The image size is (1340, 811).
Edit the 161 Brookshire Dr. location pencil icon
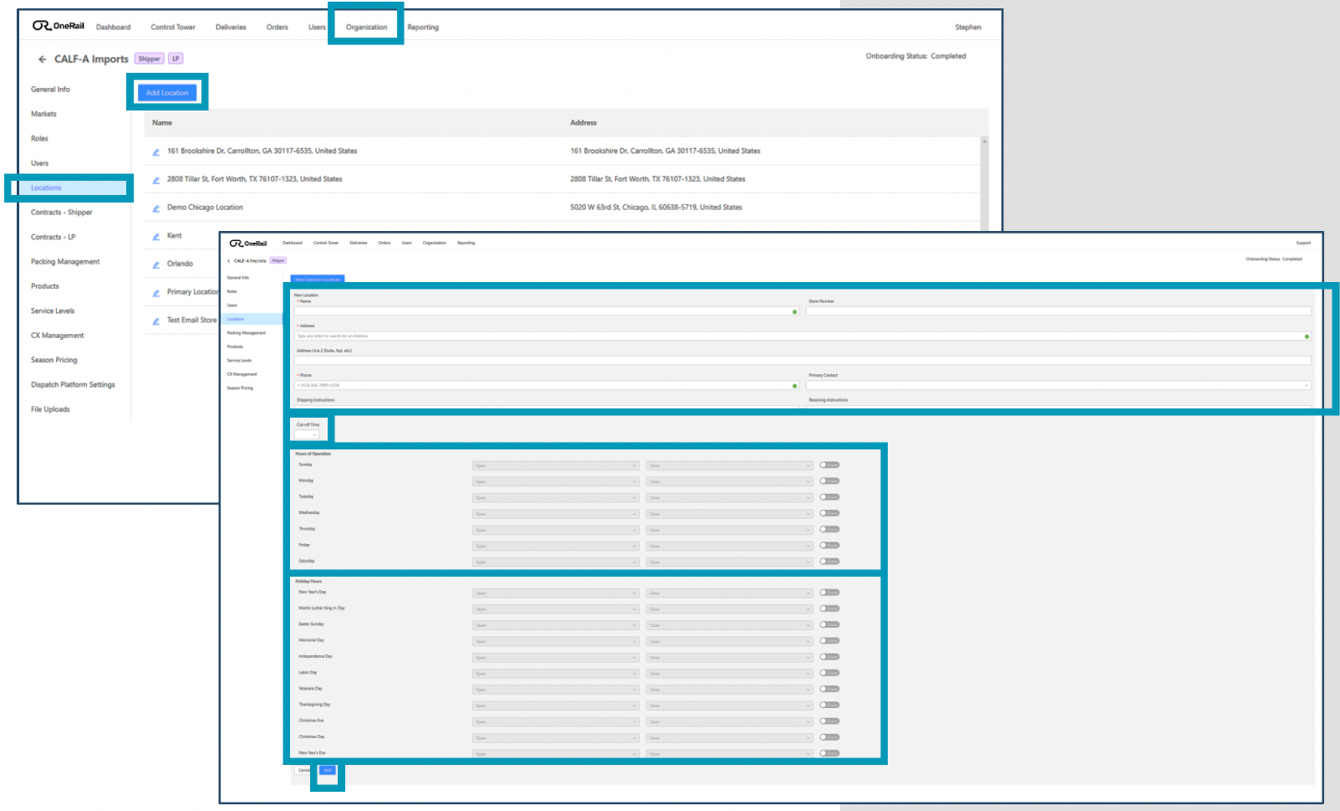coord(156,152)
